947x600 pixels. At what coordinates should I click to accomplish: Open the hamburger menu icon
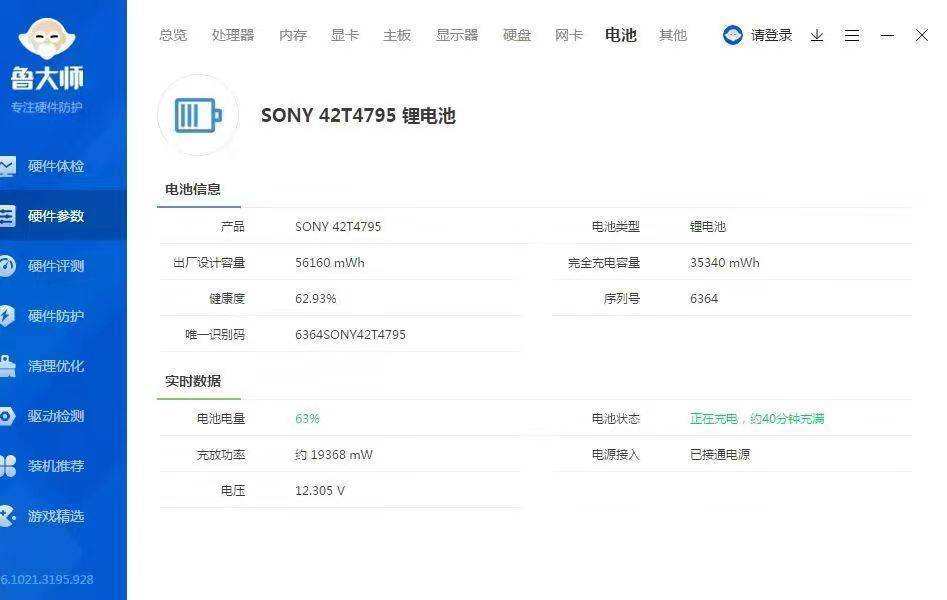tap(852, 36)
